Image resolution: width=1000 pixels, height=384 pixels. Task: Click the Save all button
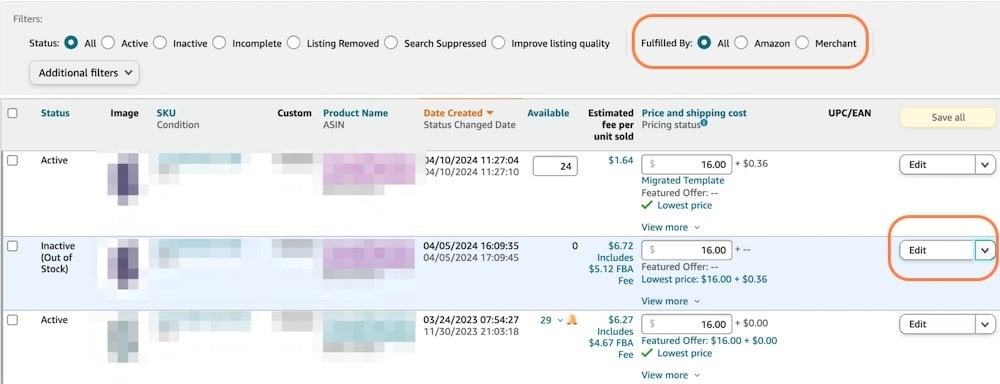947,117
